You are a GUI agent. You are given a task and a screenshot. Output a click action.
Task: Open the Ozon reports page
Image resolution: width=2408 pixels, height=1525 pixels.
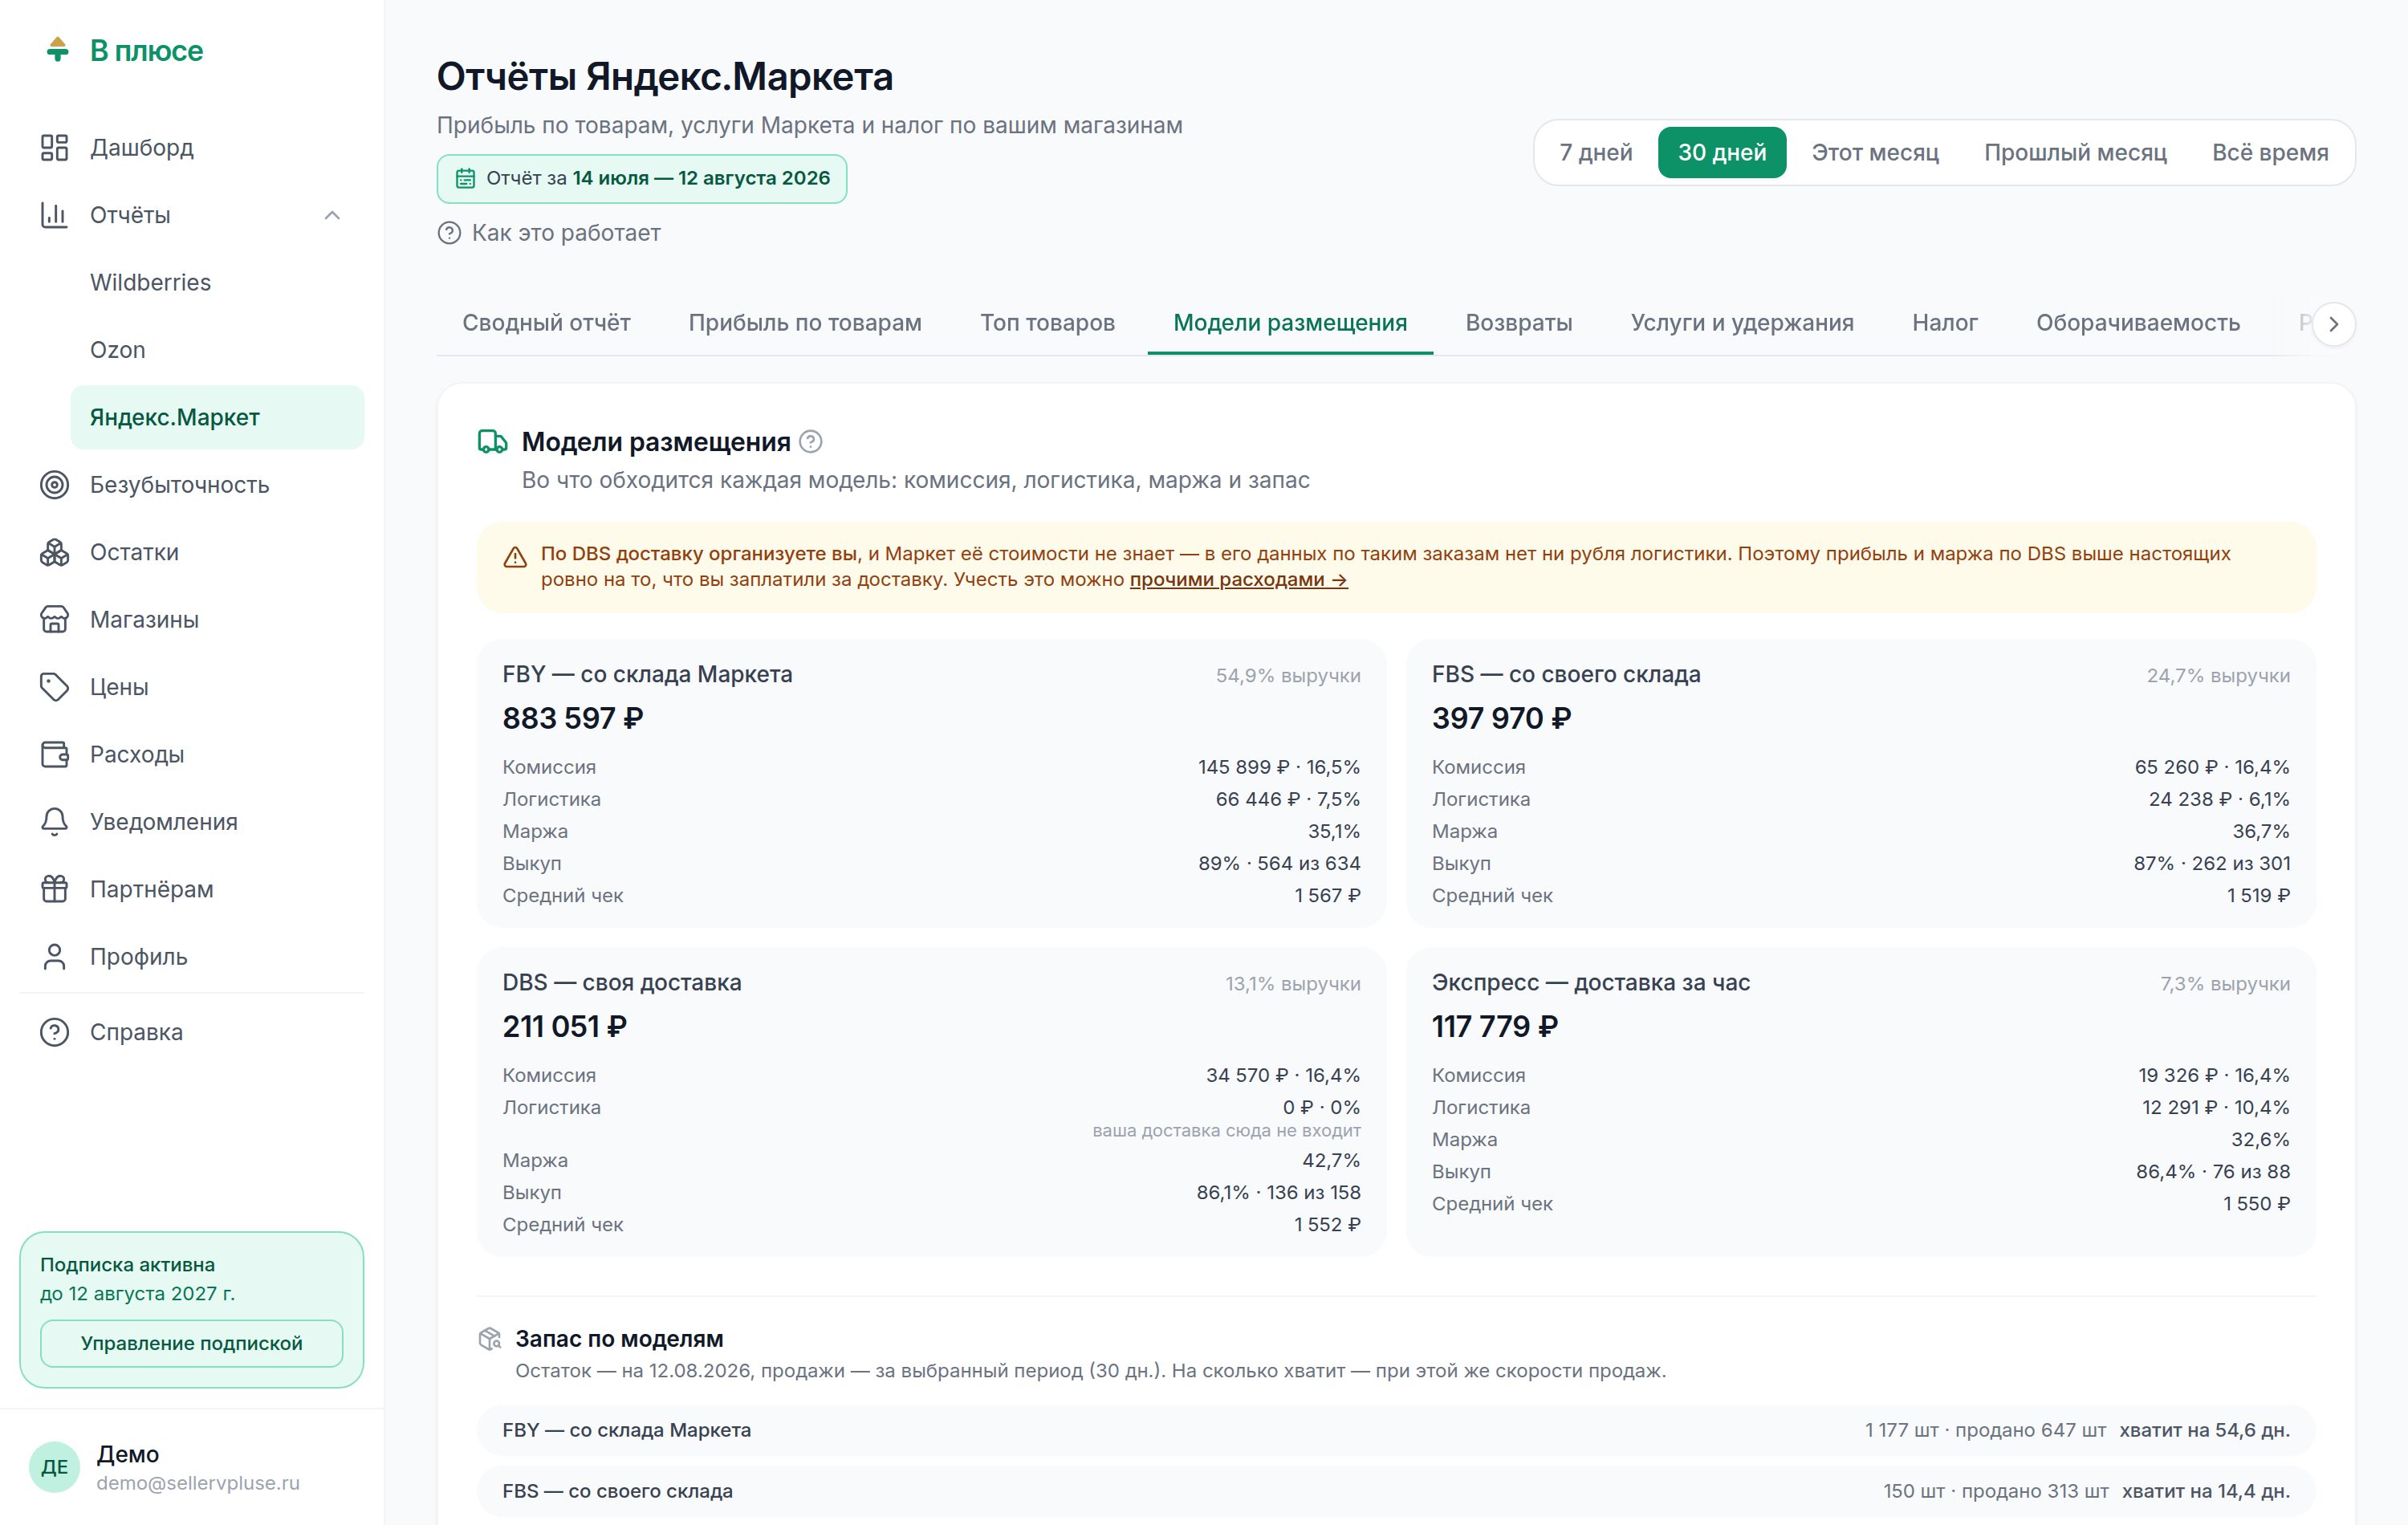217,350
